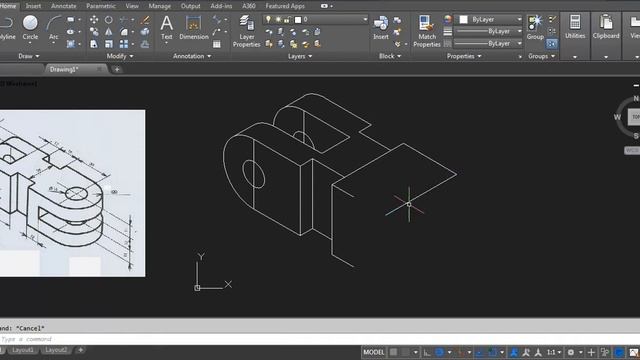Click the command line input field
Screen dimensions: 640x360
[320, 339]
